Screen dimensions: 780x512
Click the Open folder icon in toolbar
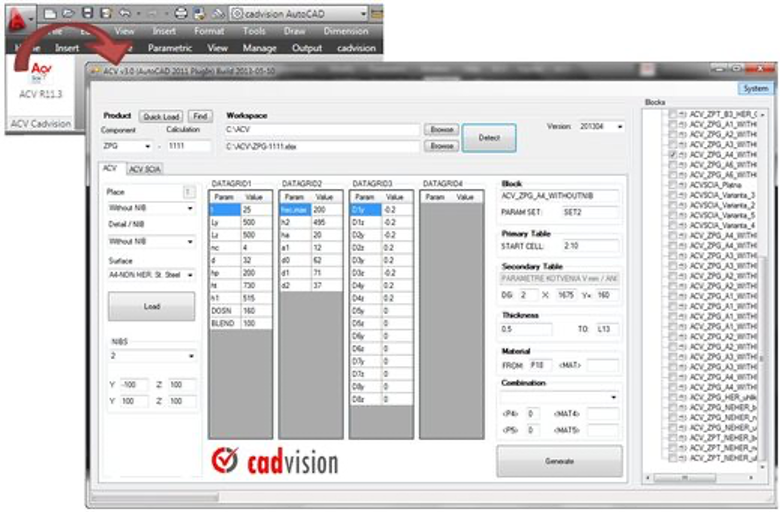68,13
